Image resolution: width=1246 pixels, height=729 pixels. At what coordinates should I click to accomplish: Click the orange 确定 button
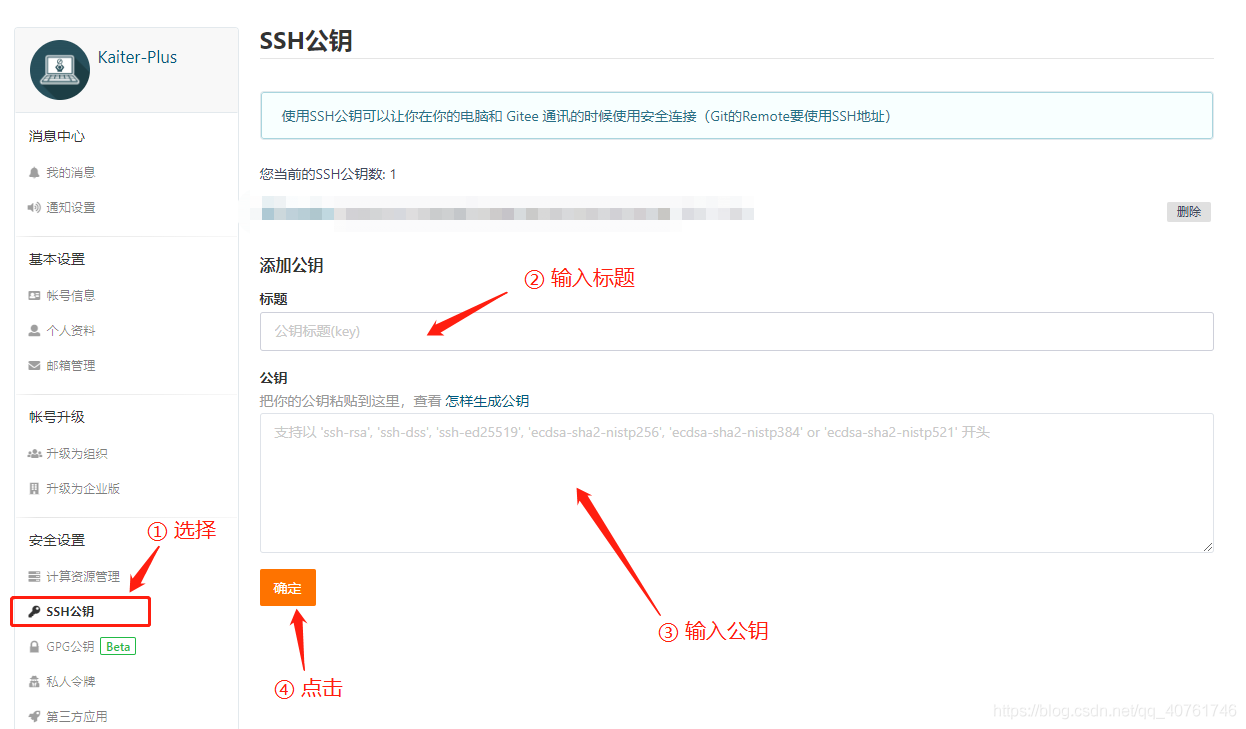pyautogui.click(x=288, y=588)
